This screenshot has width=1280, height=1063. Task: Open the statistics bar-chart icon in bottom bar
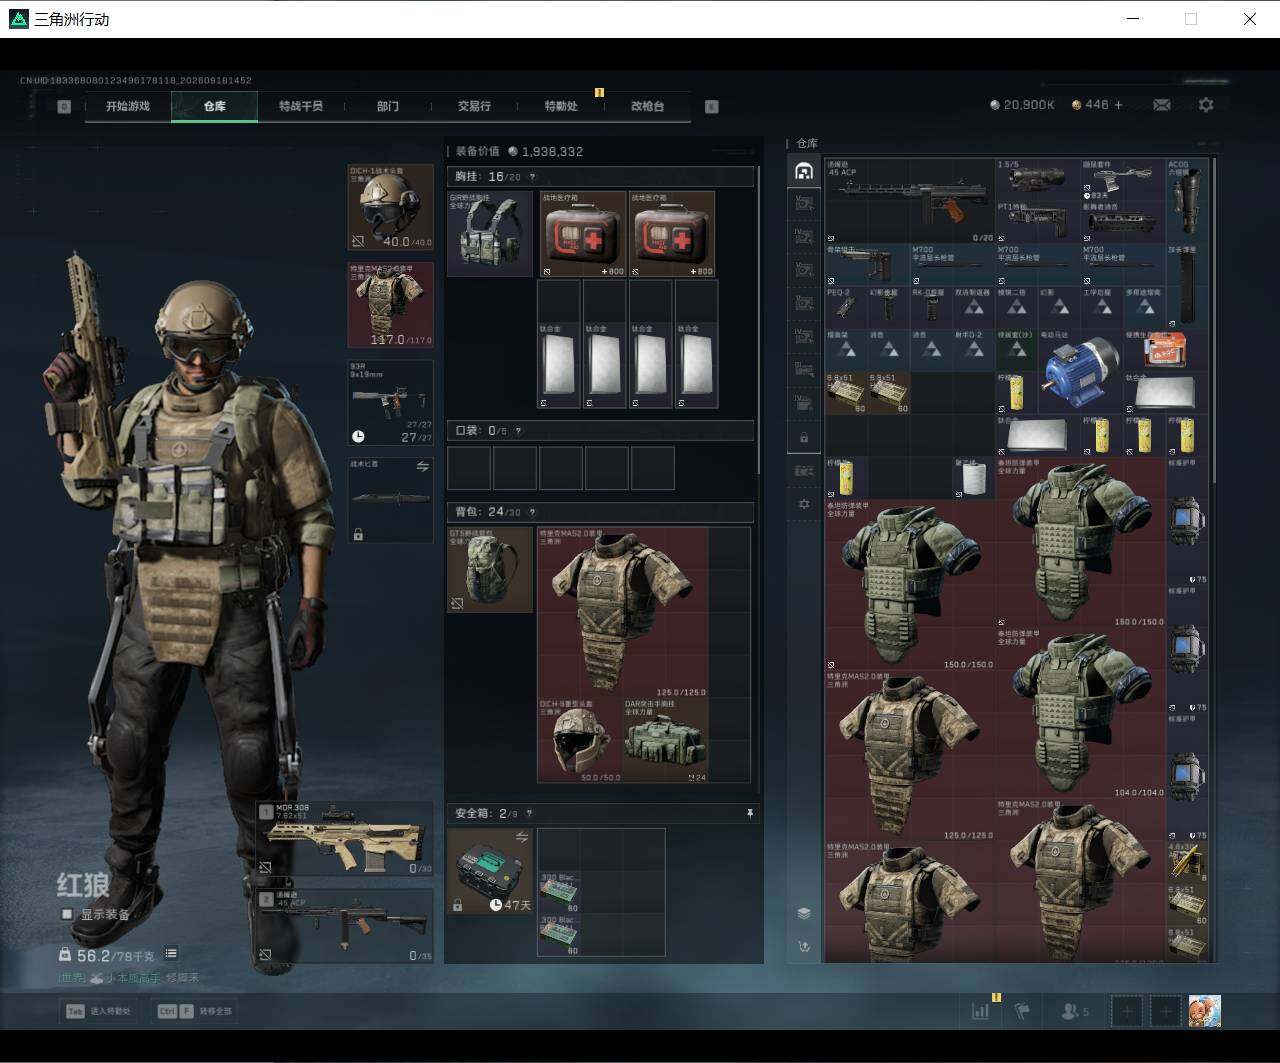click(x=981, y=1011)
